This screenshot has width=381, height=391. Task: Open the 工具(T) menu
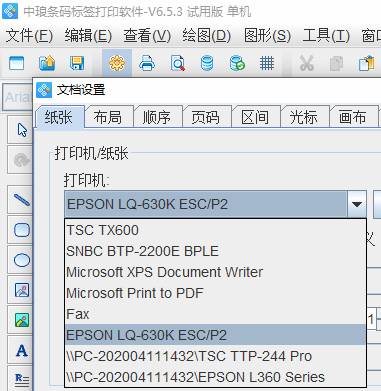click(326, 35)
